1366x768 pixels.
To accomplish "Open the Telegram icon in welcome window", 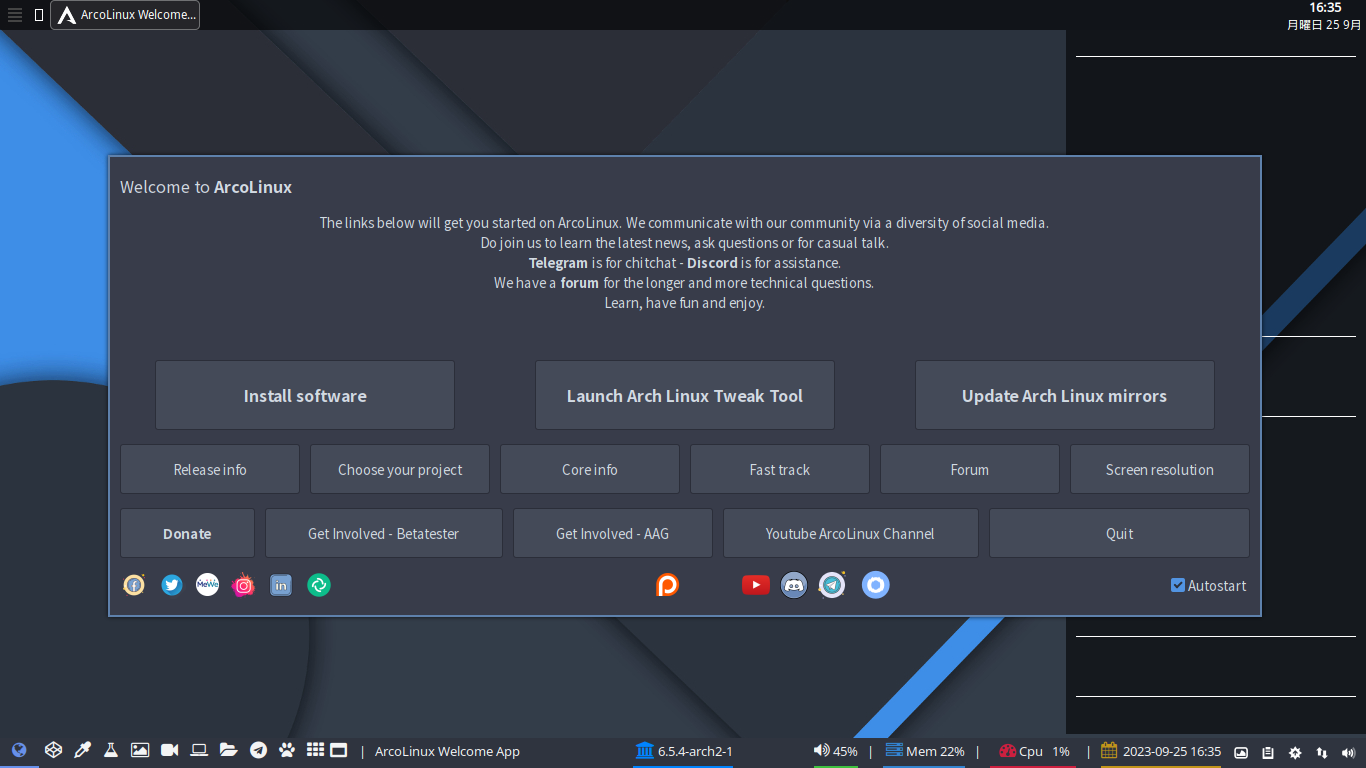I will tap(832, 585).
